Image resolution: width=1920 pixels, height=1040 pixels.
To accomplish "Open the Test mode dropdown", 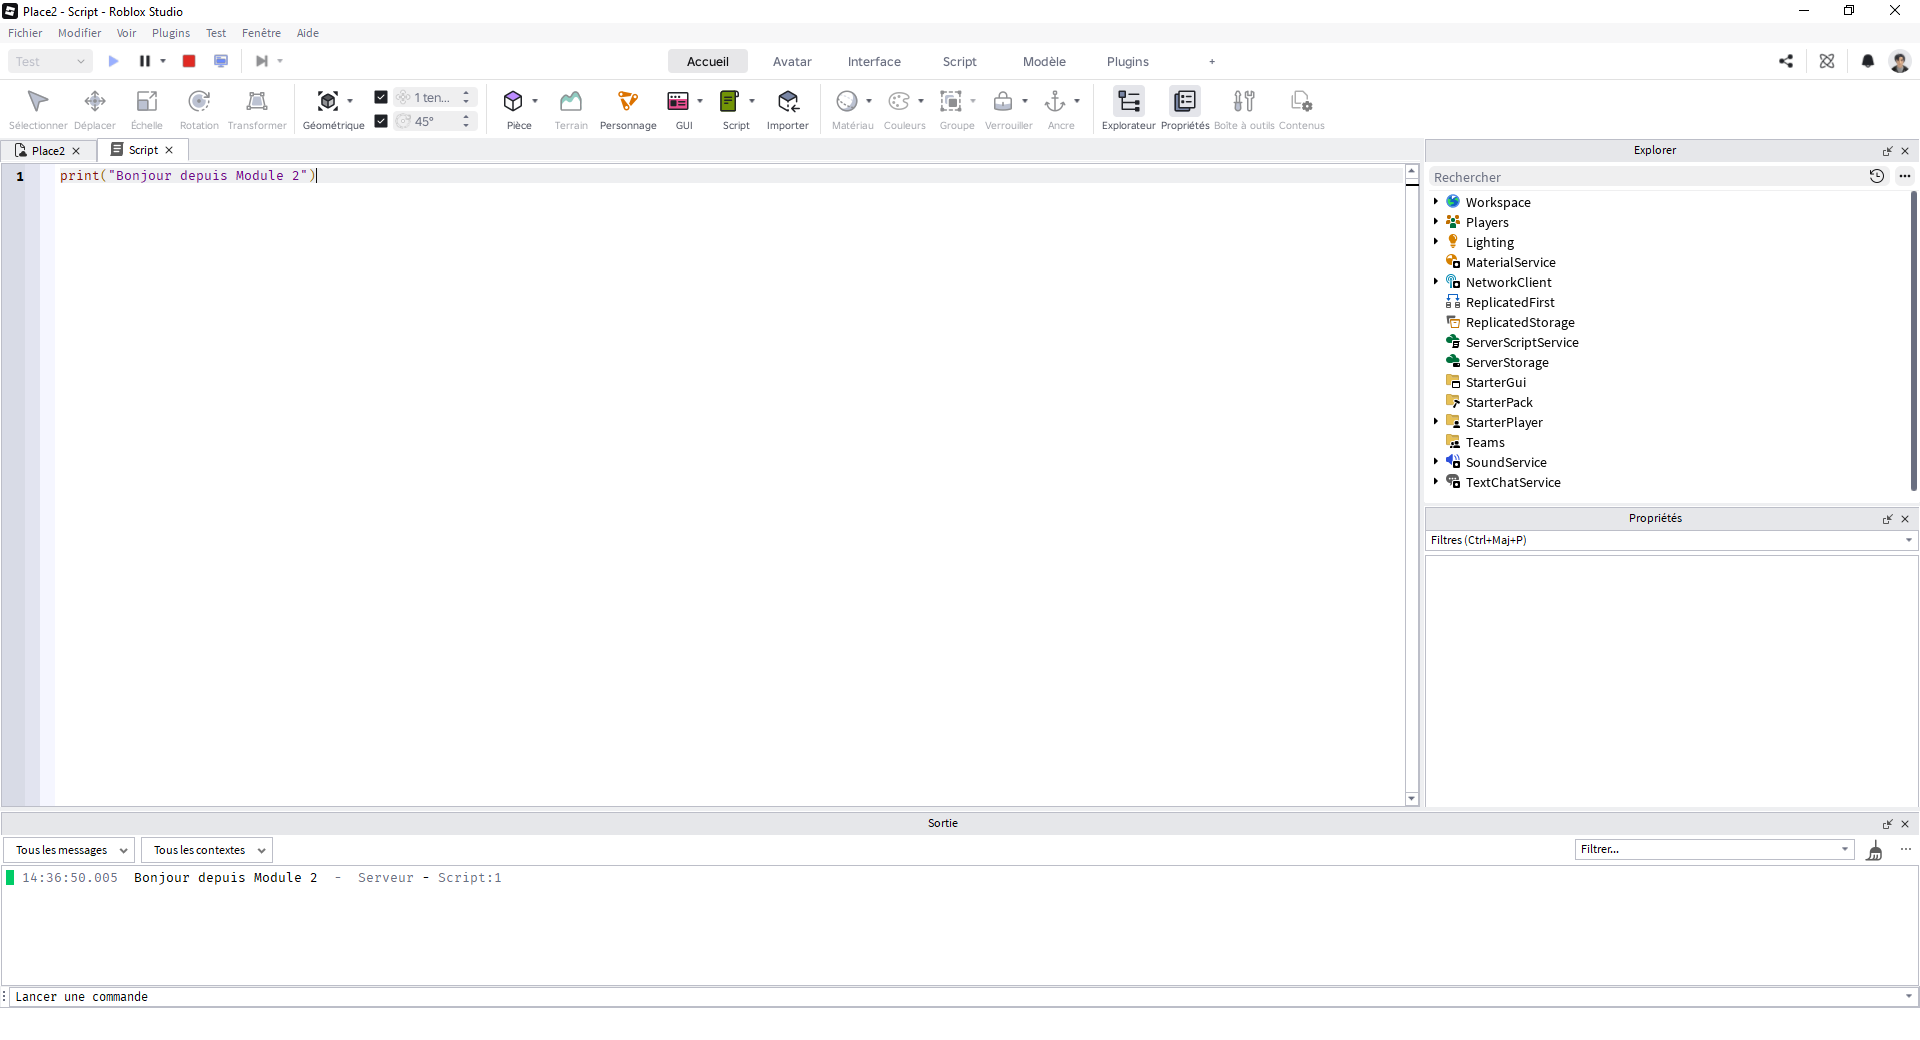I will [x=51, y=61].
